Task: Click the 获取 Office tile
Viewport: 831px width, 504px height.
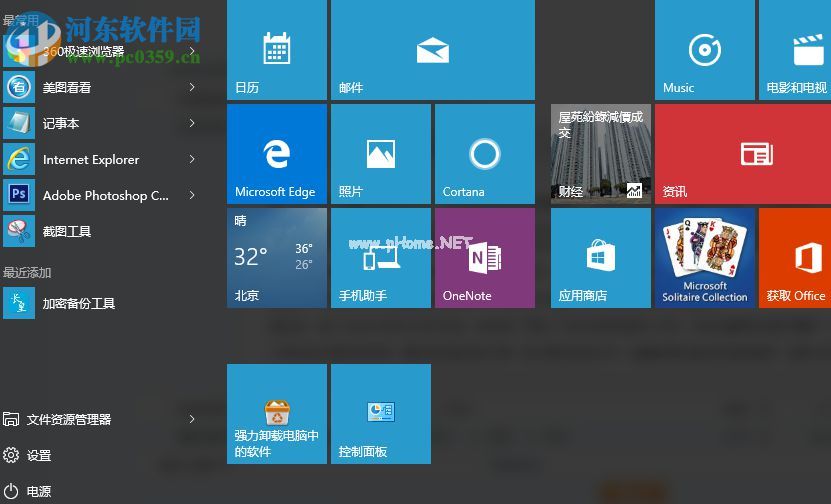Action: (795, 258)
